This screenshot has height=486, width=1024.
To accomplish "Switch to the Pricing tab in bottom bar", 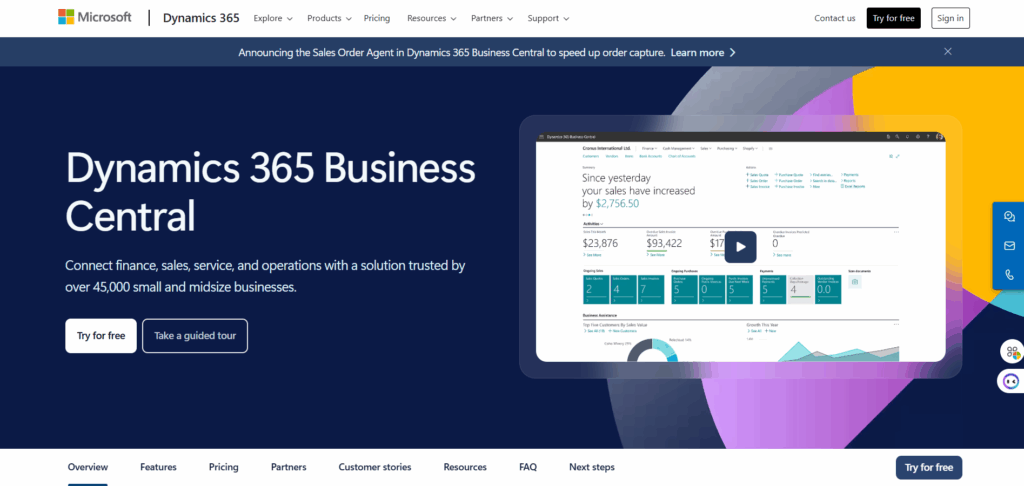I will click(223, 467).
